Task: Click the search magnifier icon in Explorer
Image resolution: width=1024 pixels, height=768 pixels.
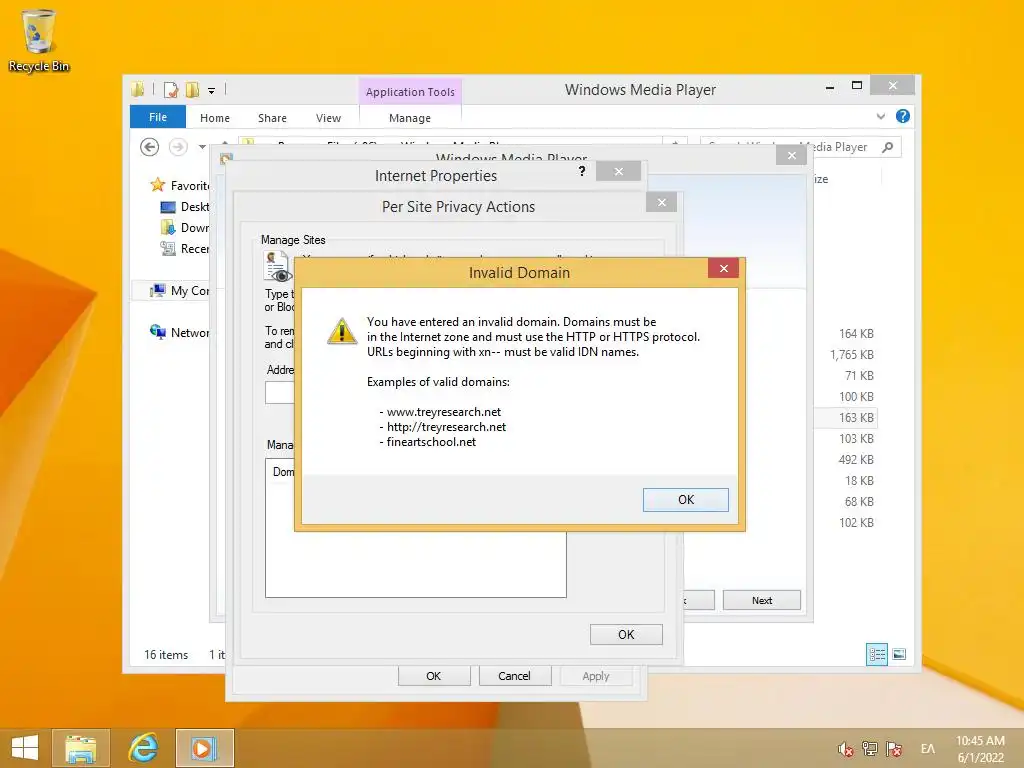Action: [888, 147]
